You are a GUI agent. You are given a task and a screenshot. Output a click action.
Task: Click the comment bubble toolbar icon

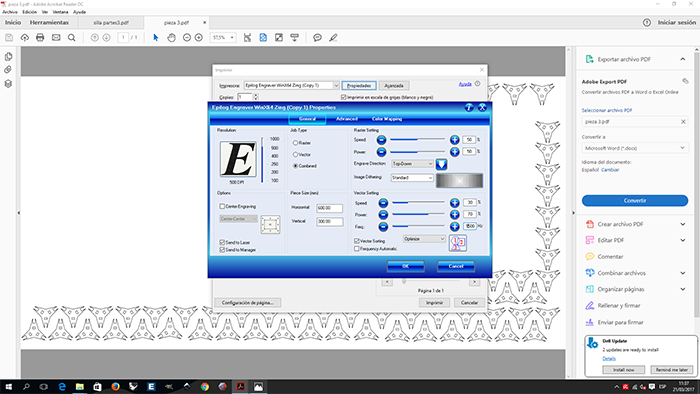pos(317,38)
